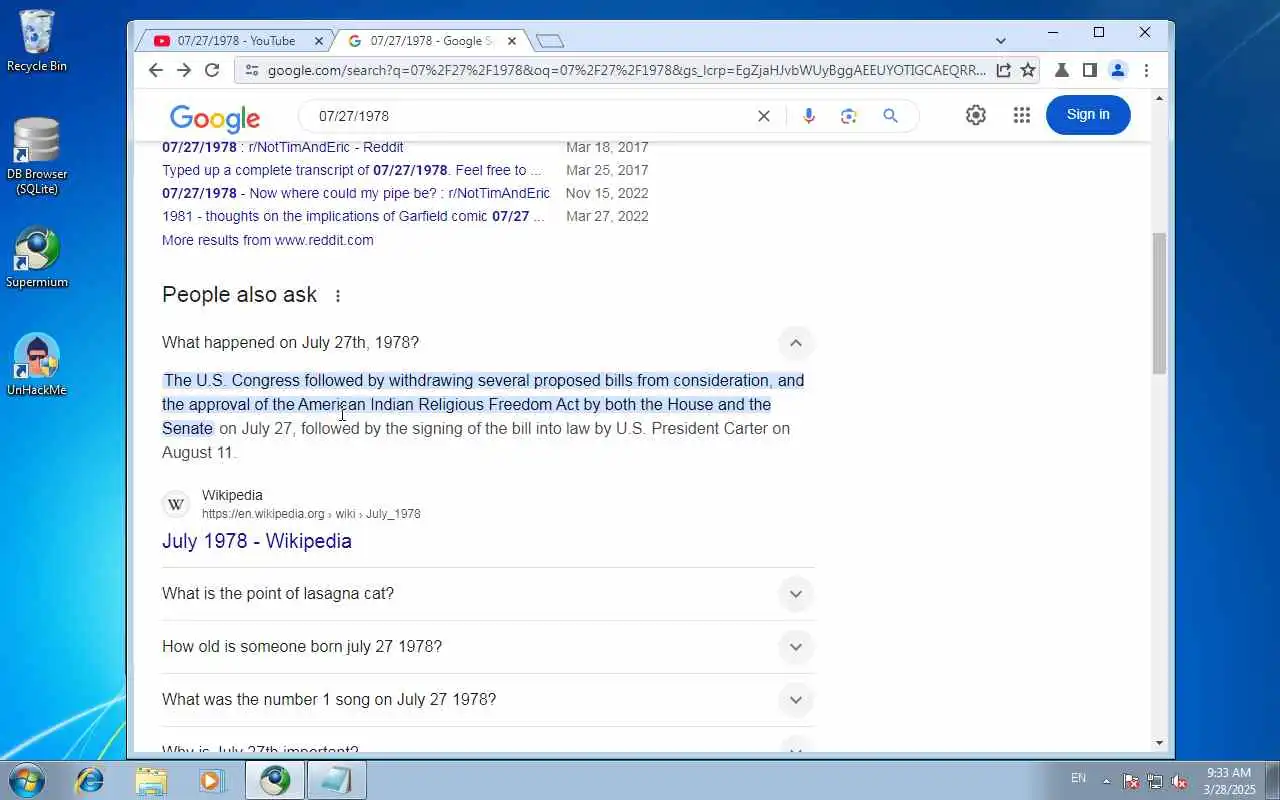The height and width of the screenshot is (800, 1280).
Task: Click the Recycle Bin desktop icon
Action: point(37,41)
